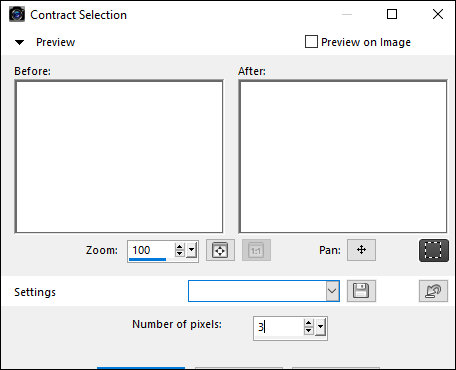Open the Settings presets dropdown
Screen dimensions: 456x370
[x=332, y=291]
